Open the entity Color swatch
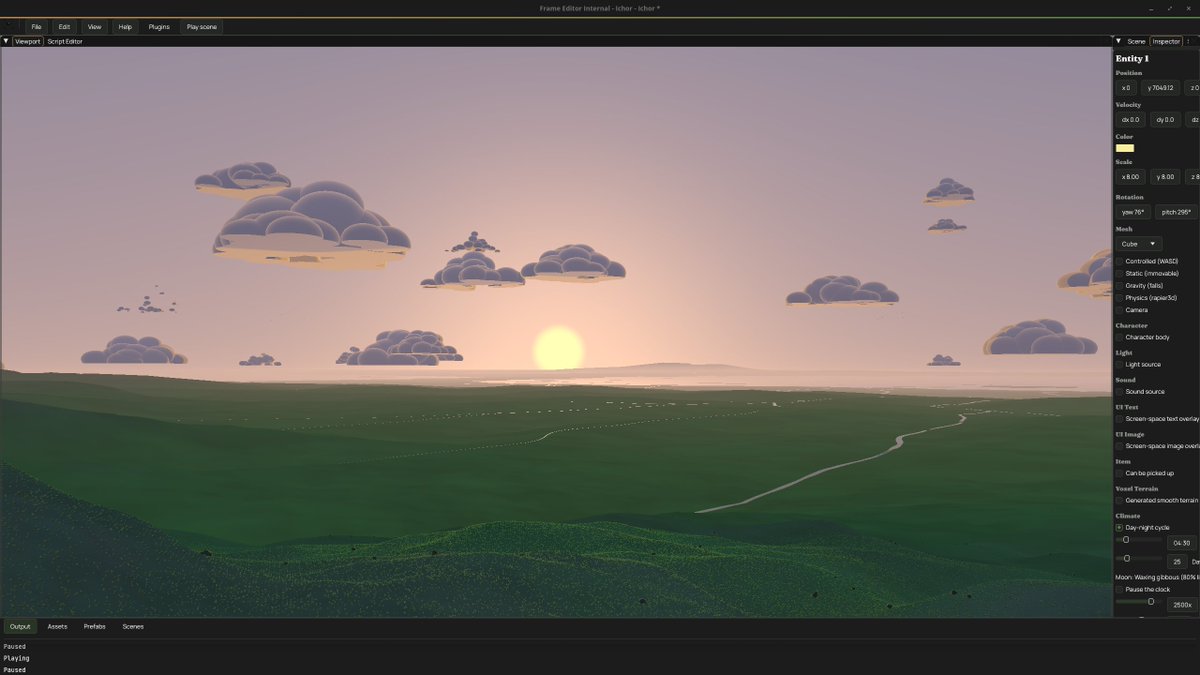The image size is (1200, 675). point(1125,148)
